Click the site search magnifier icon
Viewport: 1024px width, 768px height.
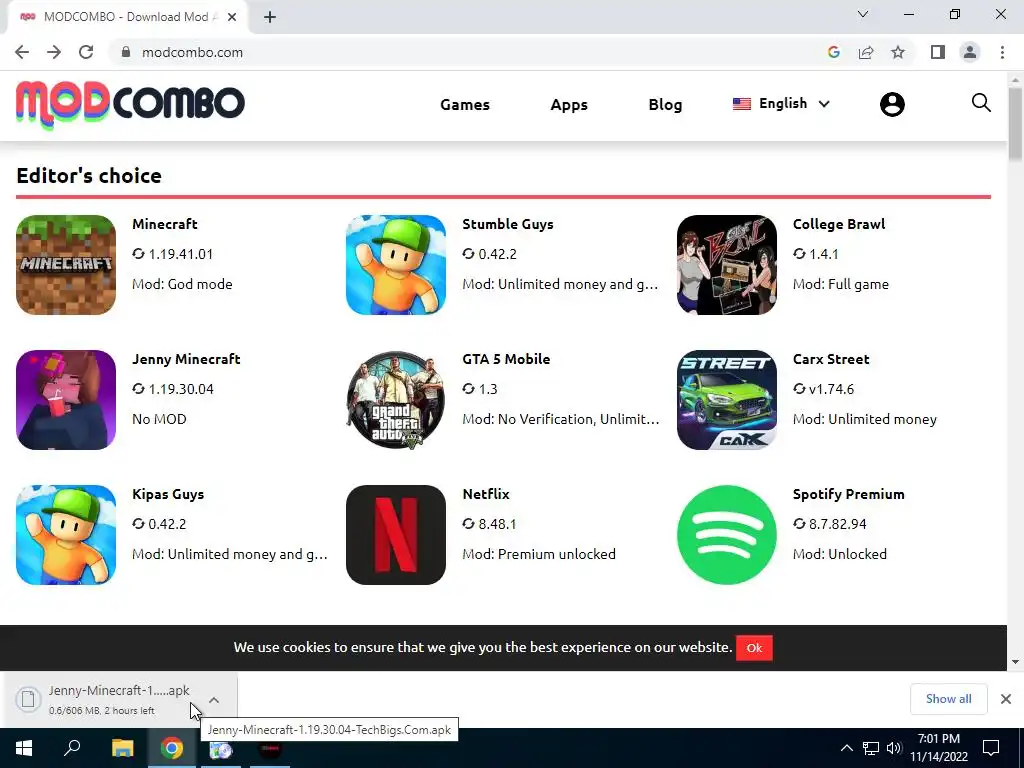coord(981,103)
